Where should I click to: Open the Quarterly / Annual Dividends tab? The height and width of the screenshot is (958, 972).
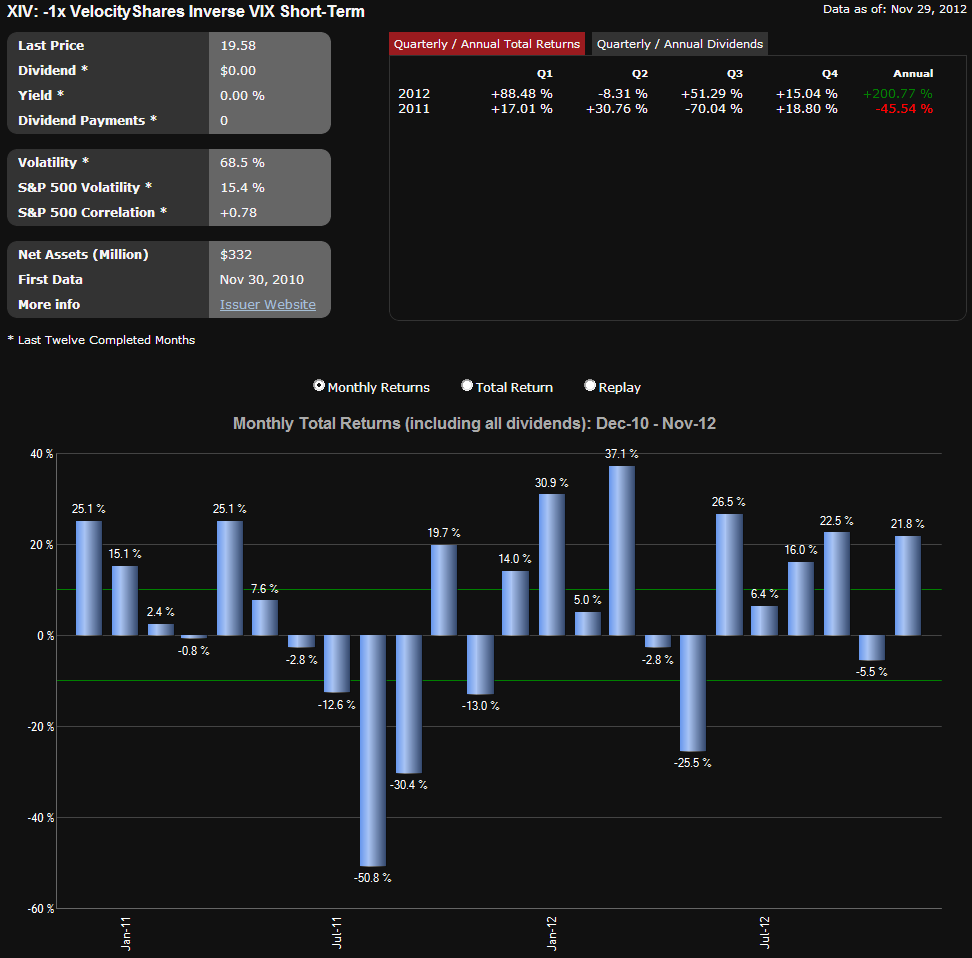(680, 44)
